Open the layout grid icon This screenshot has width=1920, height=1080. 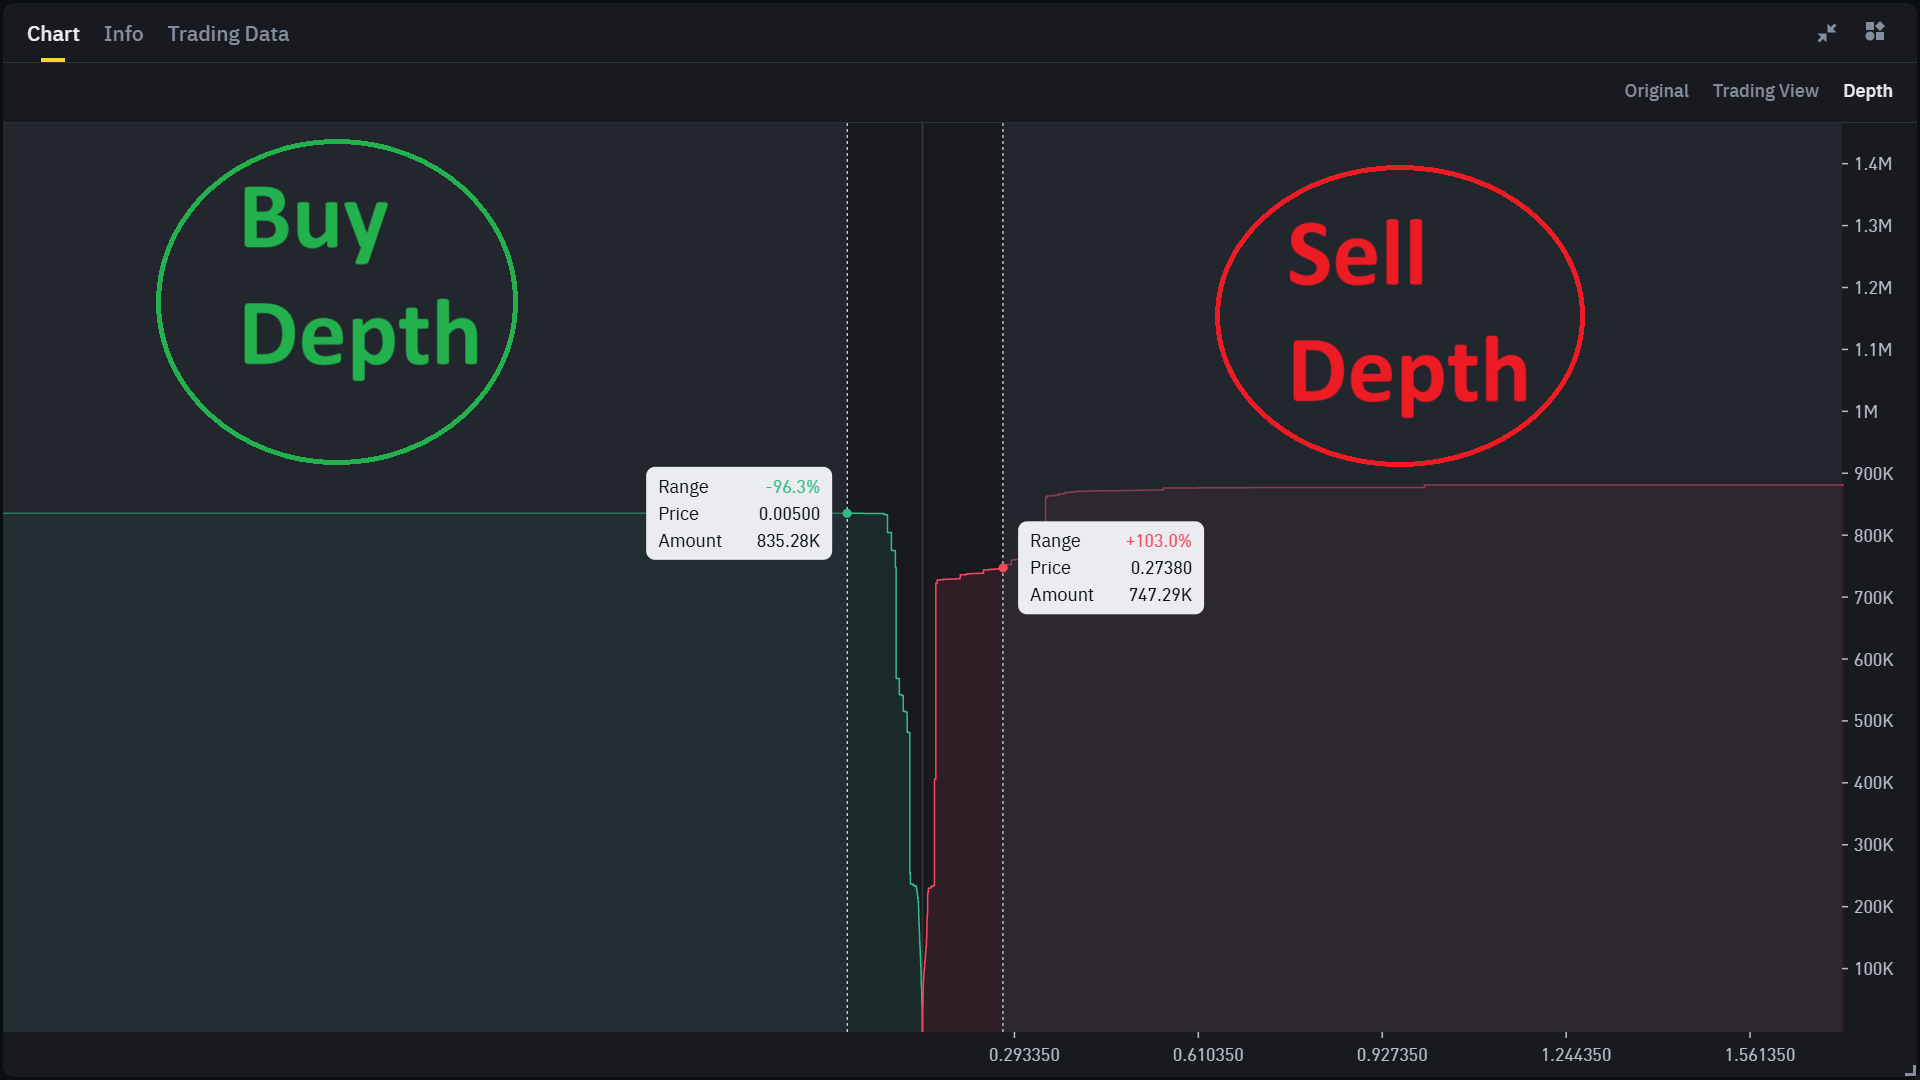(1875, 32)
